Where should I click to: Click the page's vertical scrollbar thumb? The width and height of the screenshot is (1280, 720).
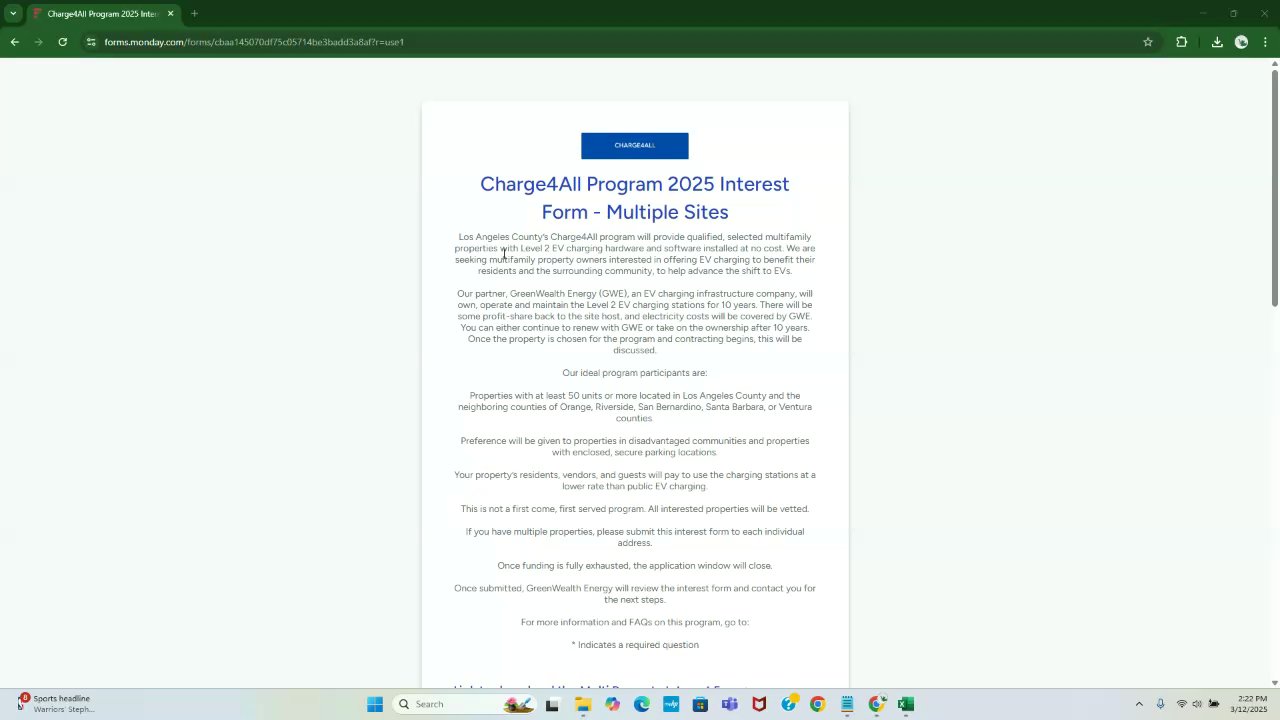1274,188
